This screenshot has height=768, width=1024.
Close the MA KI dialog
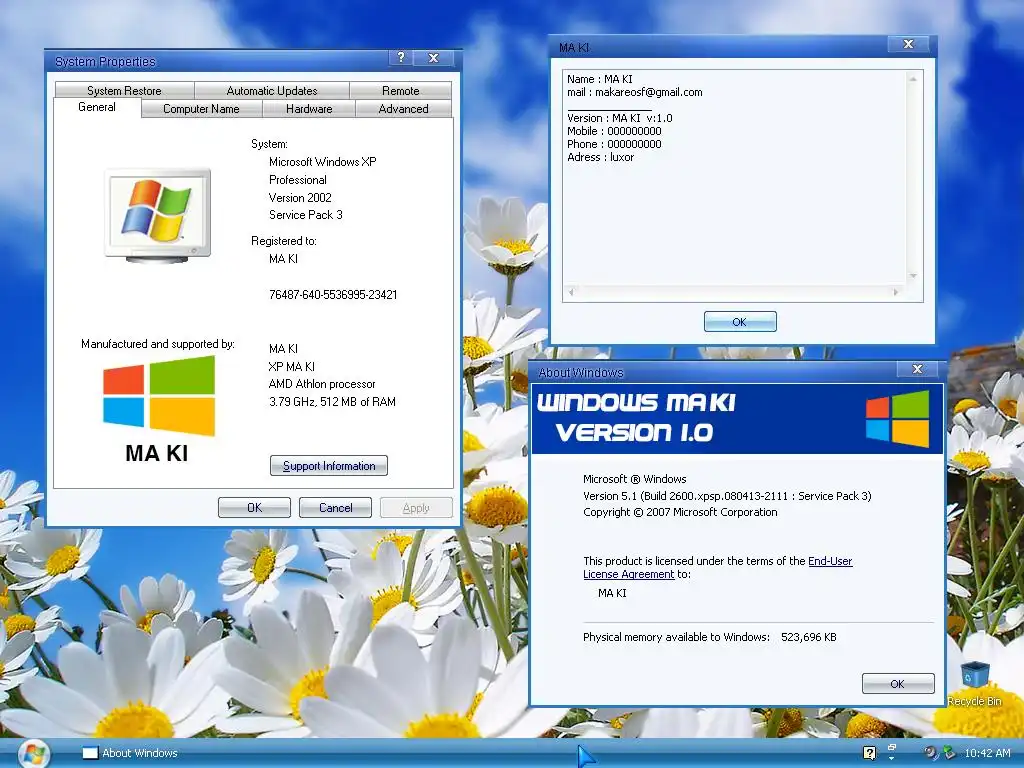pyautogui.click(x=908, y=44)
